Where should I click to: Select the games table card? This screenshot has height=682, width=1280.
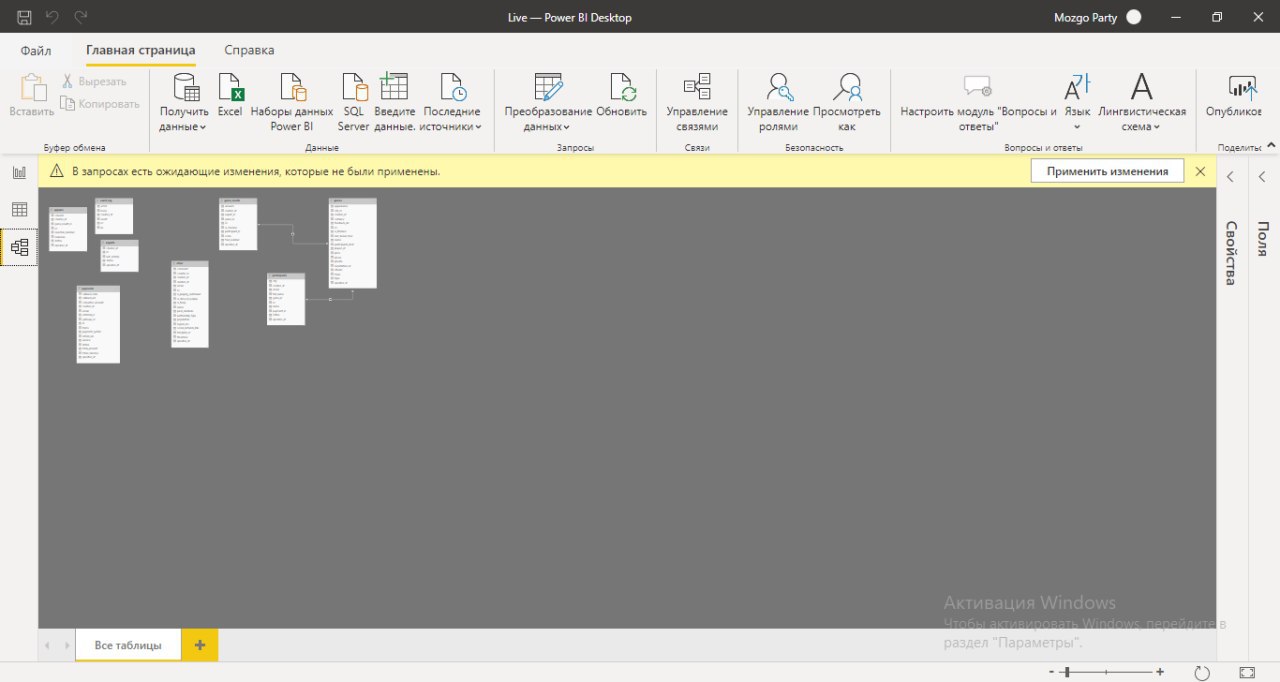pyautogui.click(x=353, y=243)
